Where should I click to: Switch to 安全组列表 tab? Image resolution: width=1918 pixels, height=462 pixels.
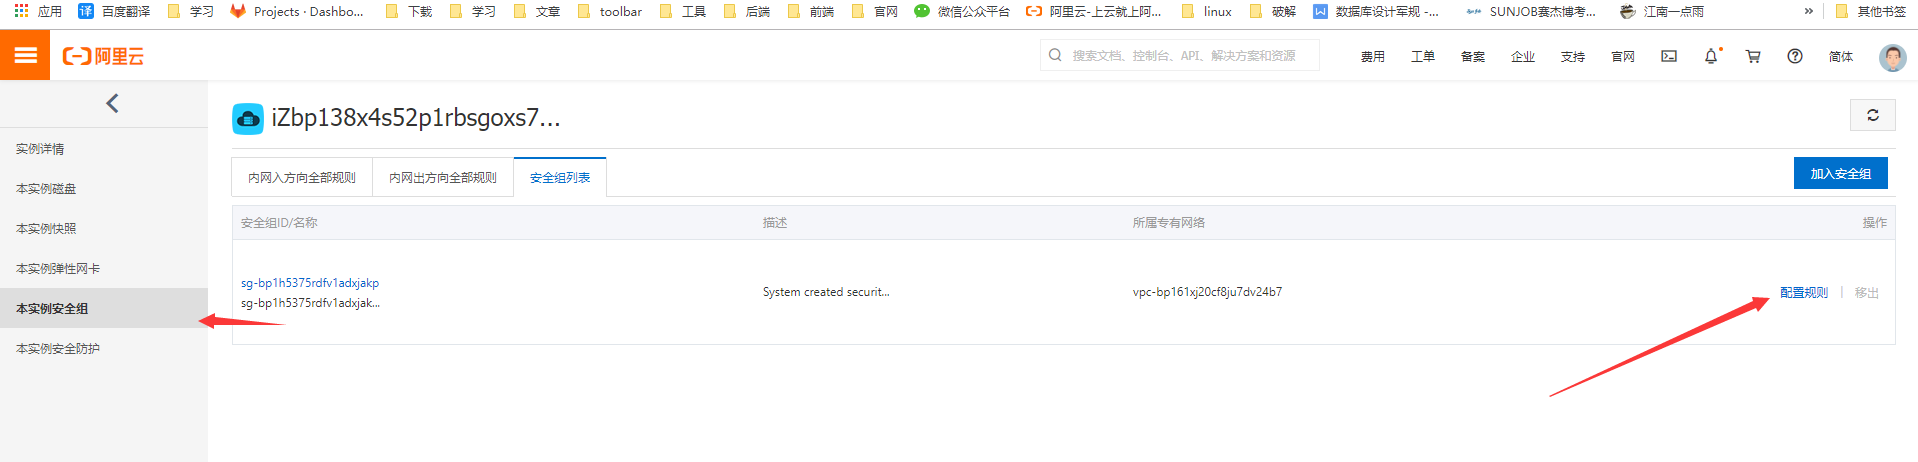(560, 177)
